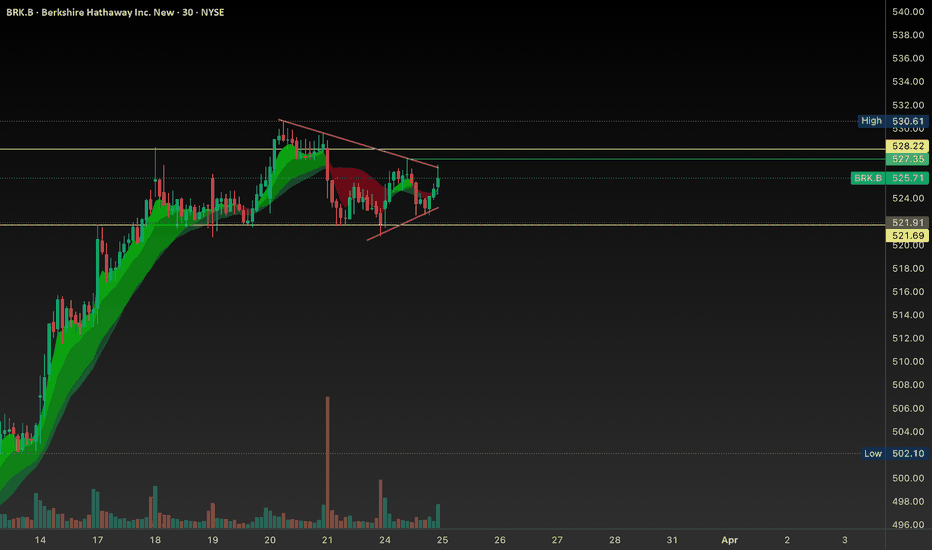Screen dimensions: 932x550
Task: Click the yellow 528.22 price tag
Action: click(908, 146)
